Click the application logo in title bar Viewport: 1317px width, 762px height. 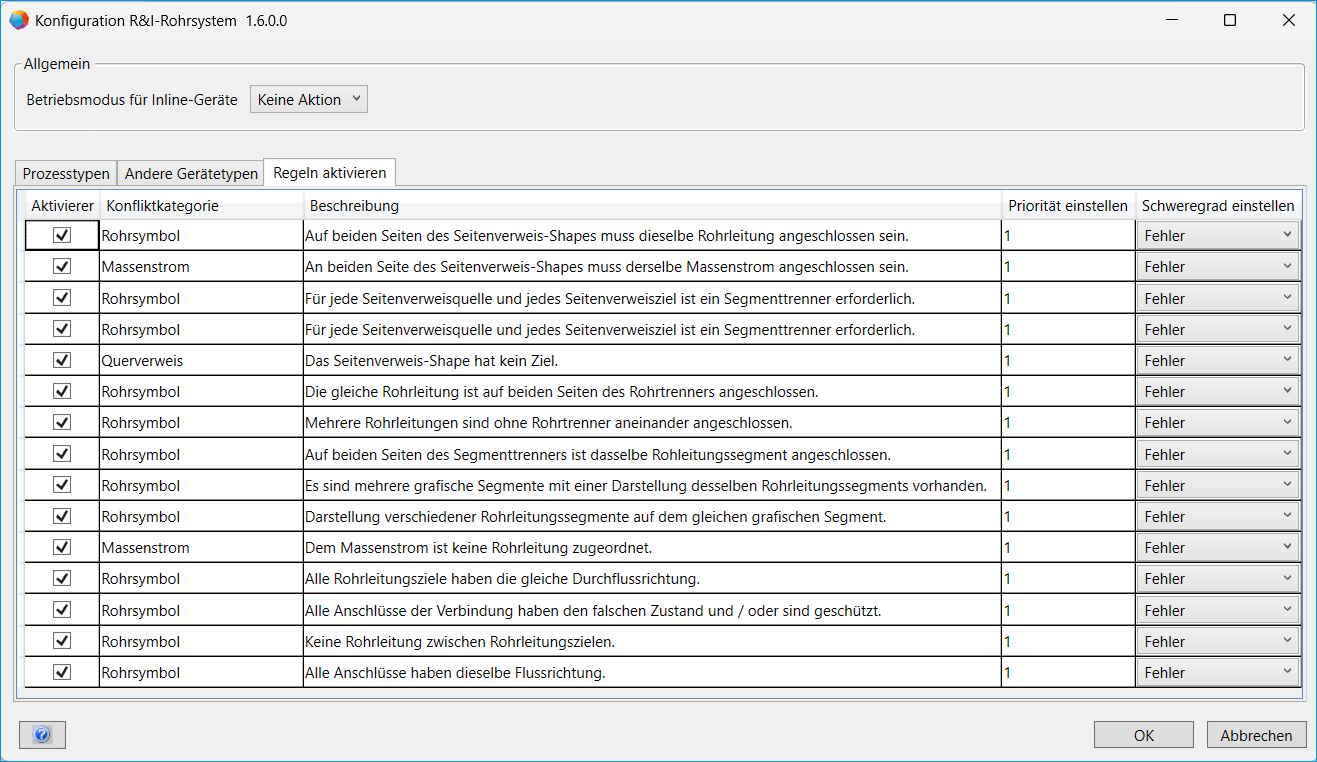(19, 20)
